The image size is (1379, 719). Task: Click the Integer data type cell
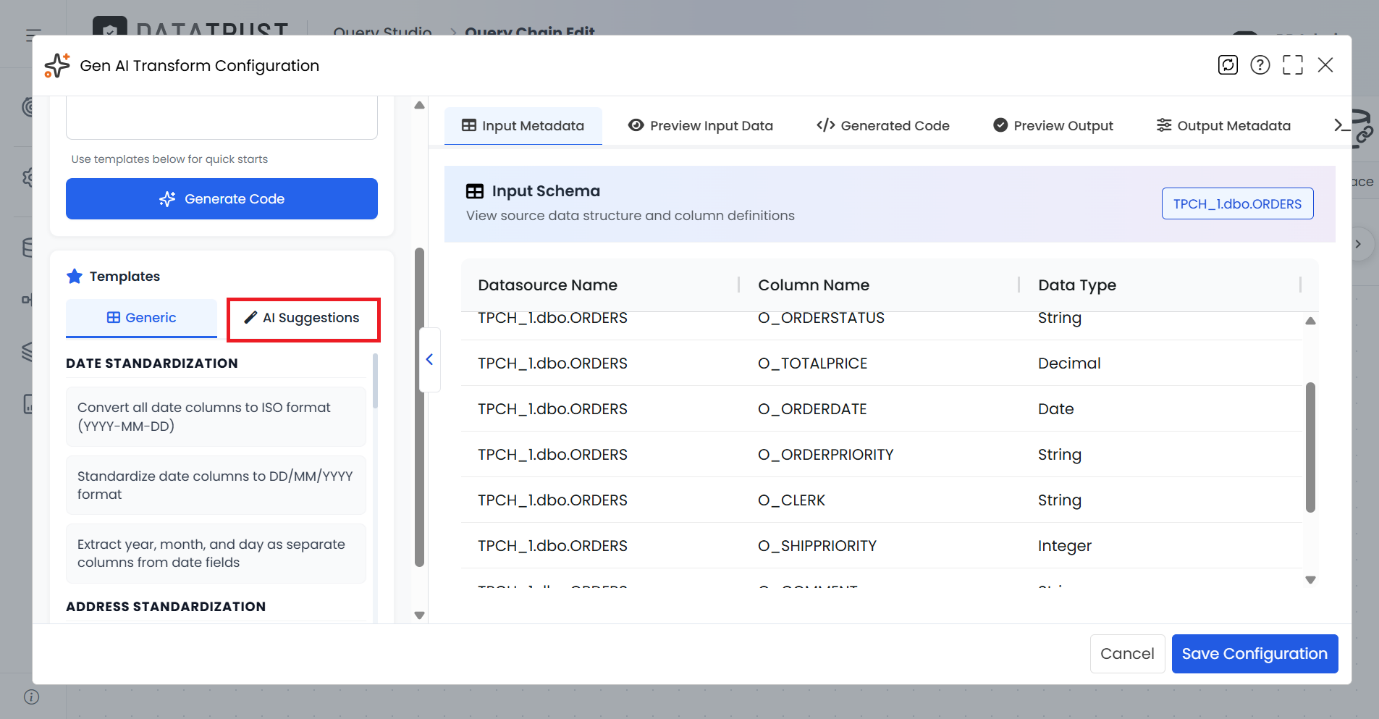(1065, 546)
